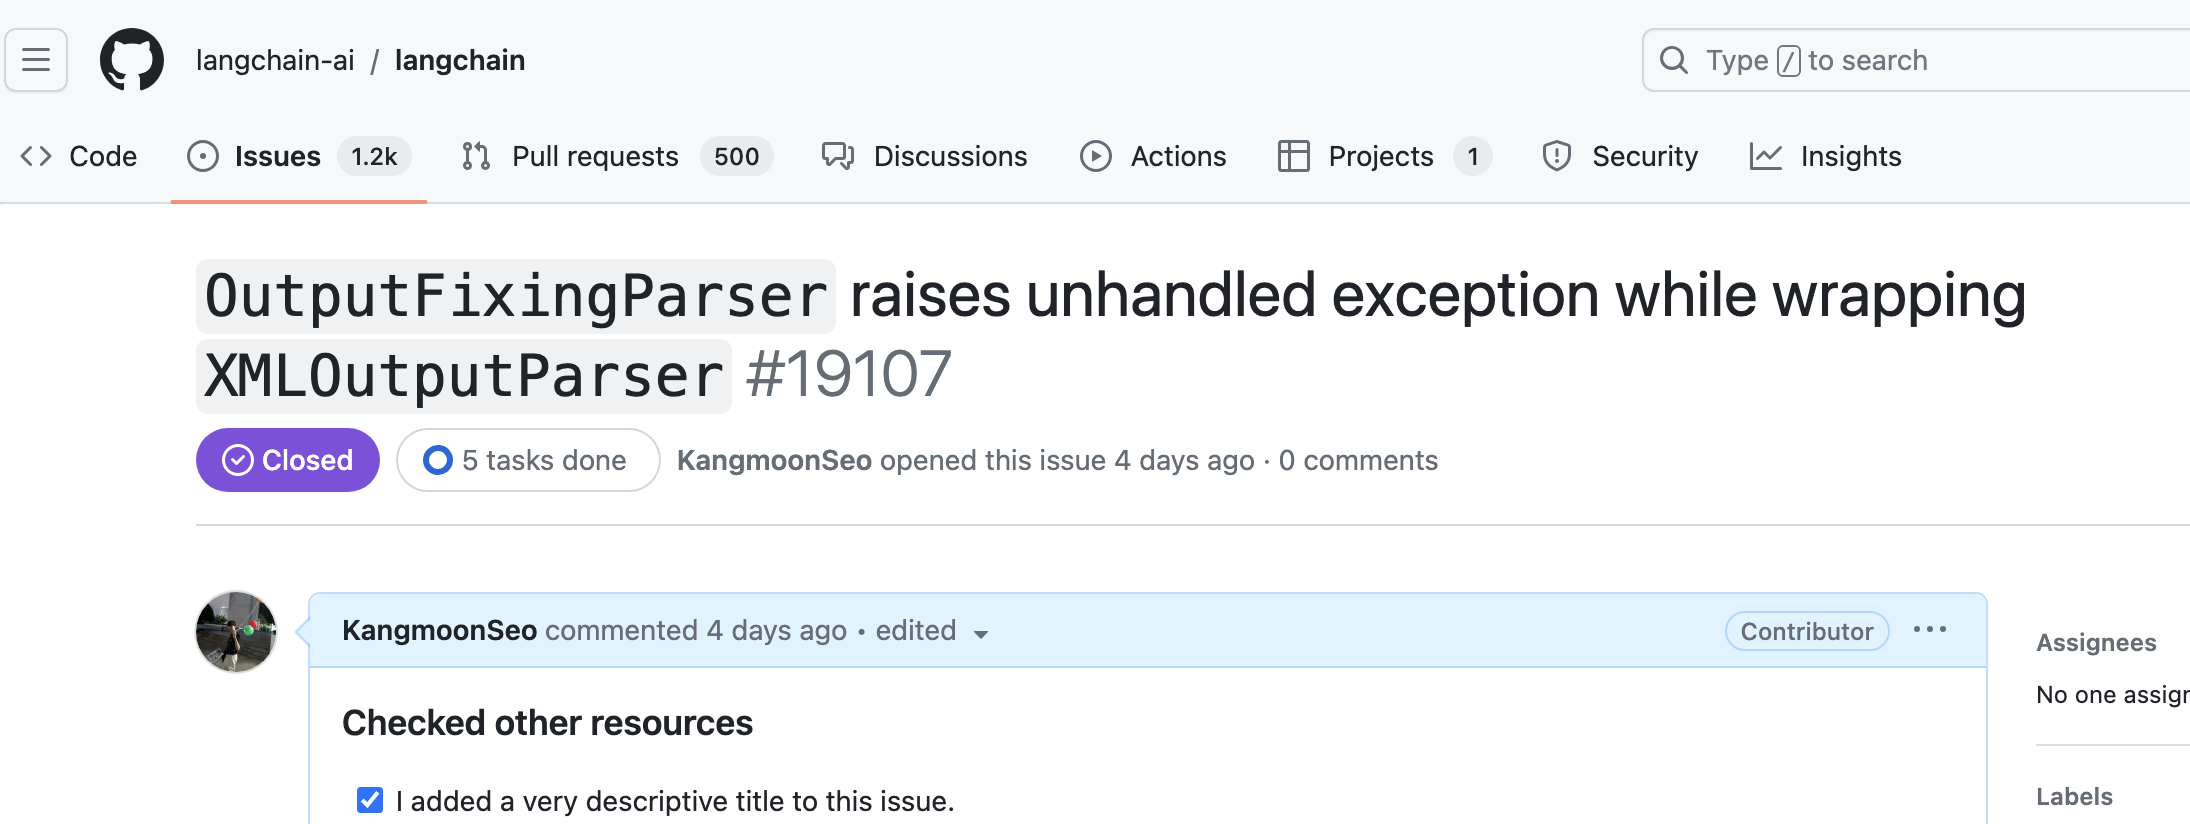The height and width of the screenshot is (824, 2190).
Task: Click the Discussions speech-bubble icon
Action: click(837, 156)
